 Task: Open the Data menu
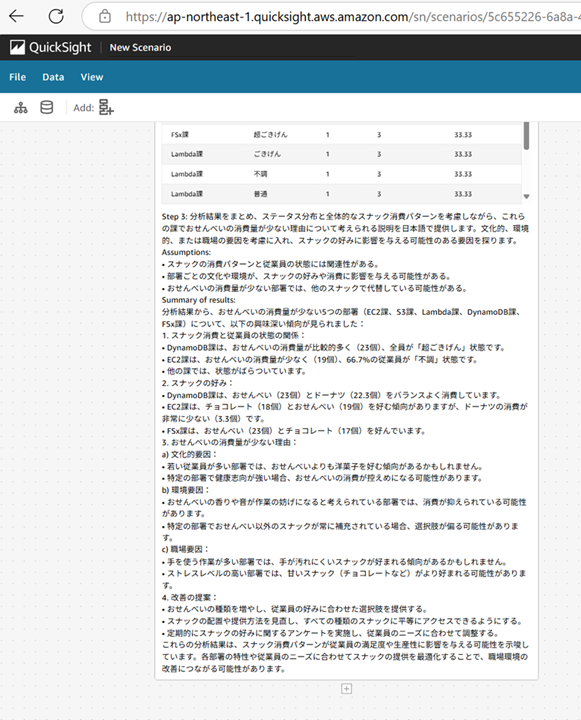point(53,77)
